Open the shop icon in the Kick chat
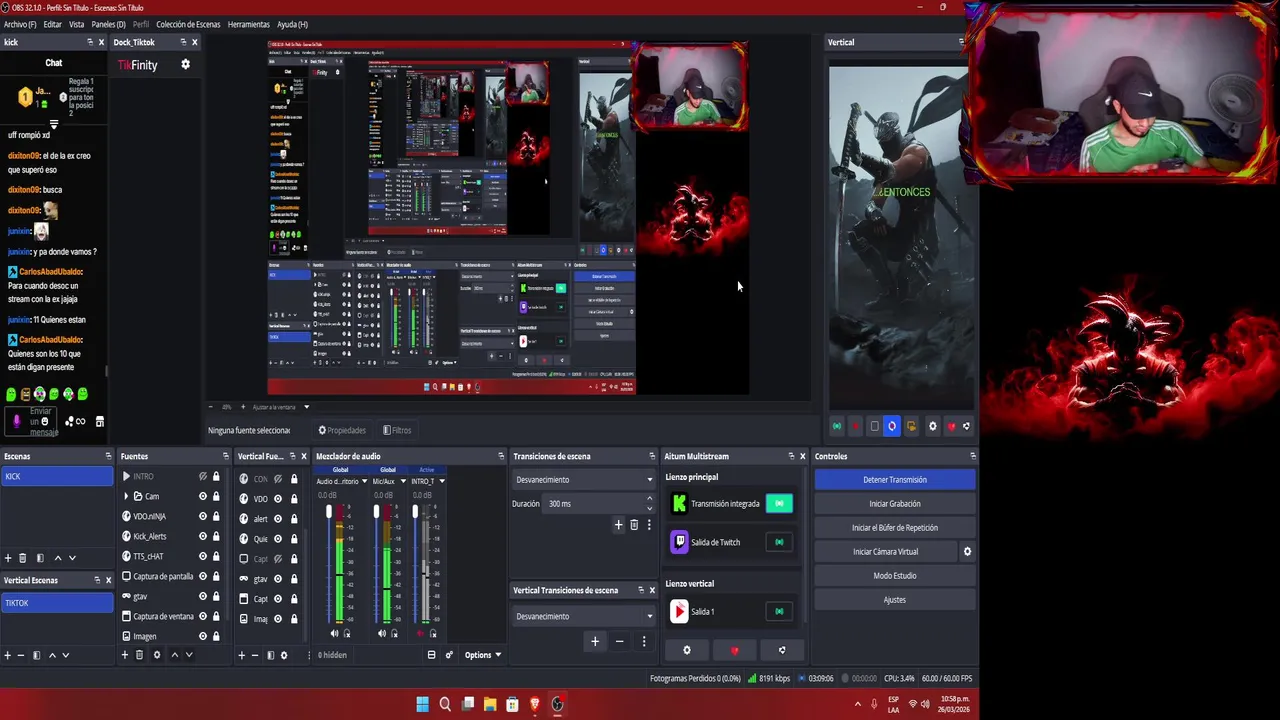 click(x=99, y=421)
